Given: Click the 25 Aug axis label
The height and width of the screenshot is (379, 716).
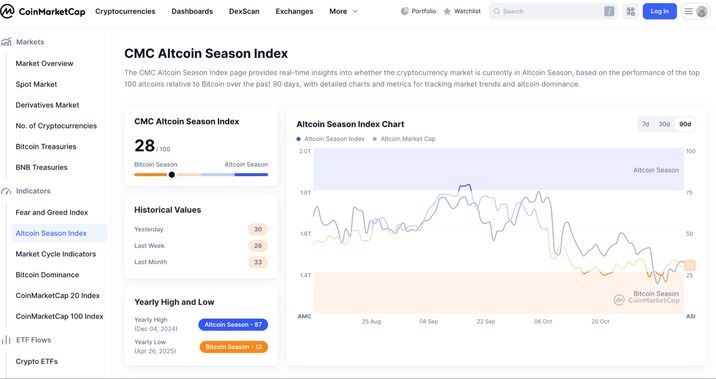Looking at the screenshot, I should tap(371, 321).
